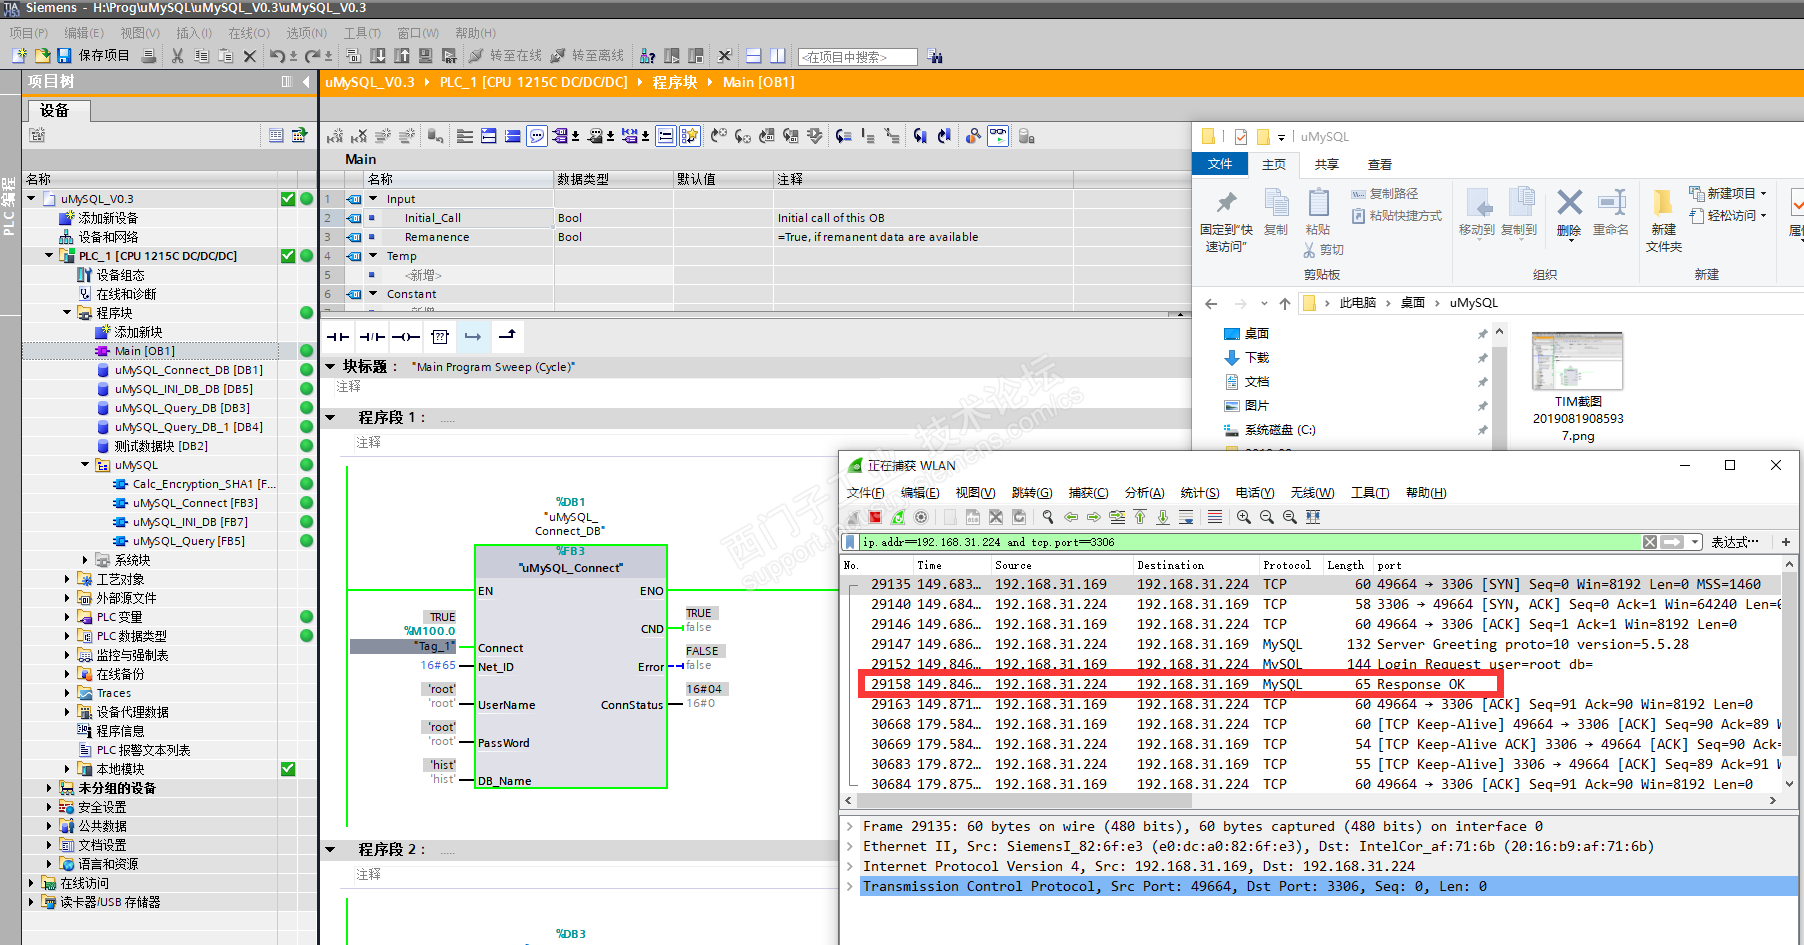This screenshot has width=1804, height=945.
Task: Click the normally open contact instruction
Action: point(338,337)
